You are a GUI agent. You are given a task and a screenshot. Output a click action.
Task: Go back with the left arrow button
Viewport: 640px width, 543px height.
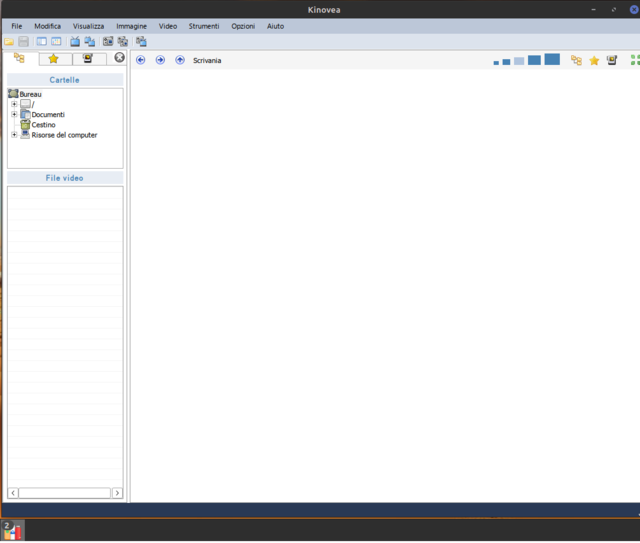[x=140, y=60]
